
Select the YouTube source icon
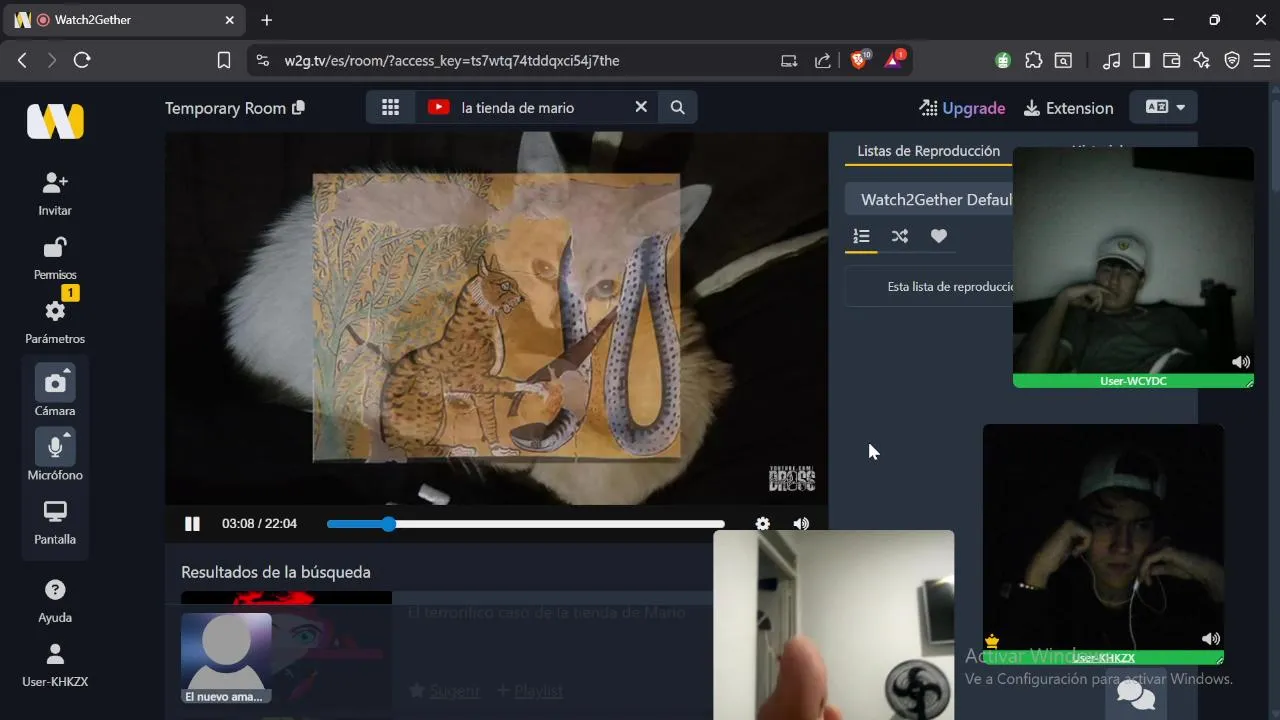coord(438,107)
